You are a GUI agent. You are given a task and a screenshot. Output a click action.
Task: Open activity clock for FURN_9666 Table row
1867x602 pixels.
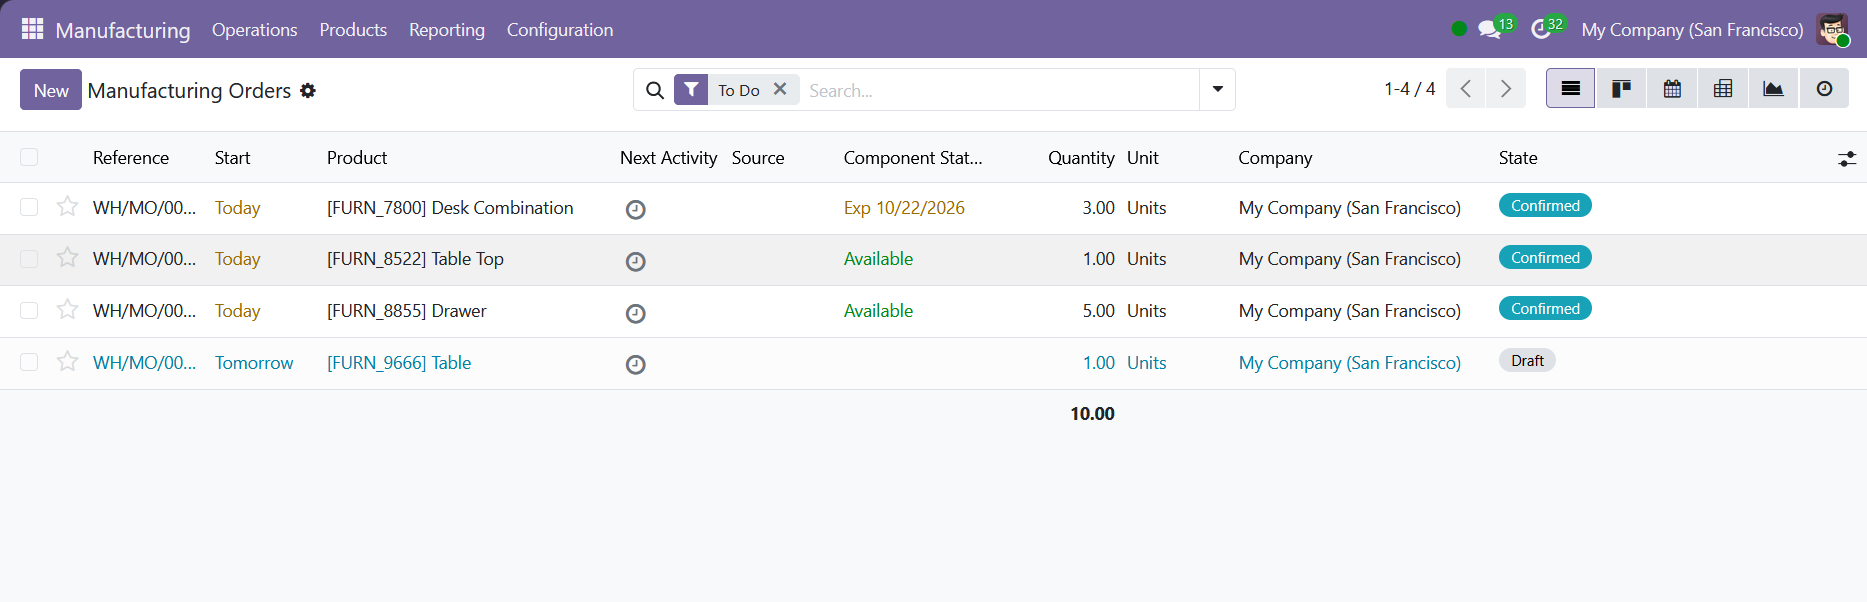pos(635,364)
